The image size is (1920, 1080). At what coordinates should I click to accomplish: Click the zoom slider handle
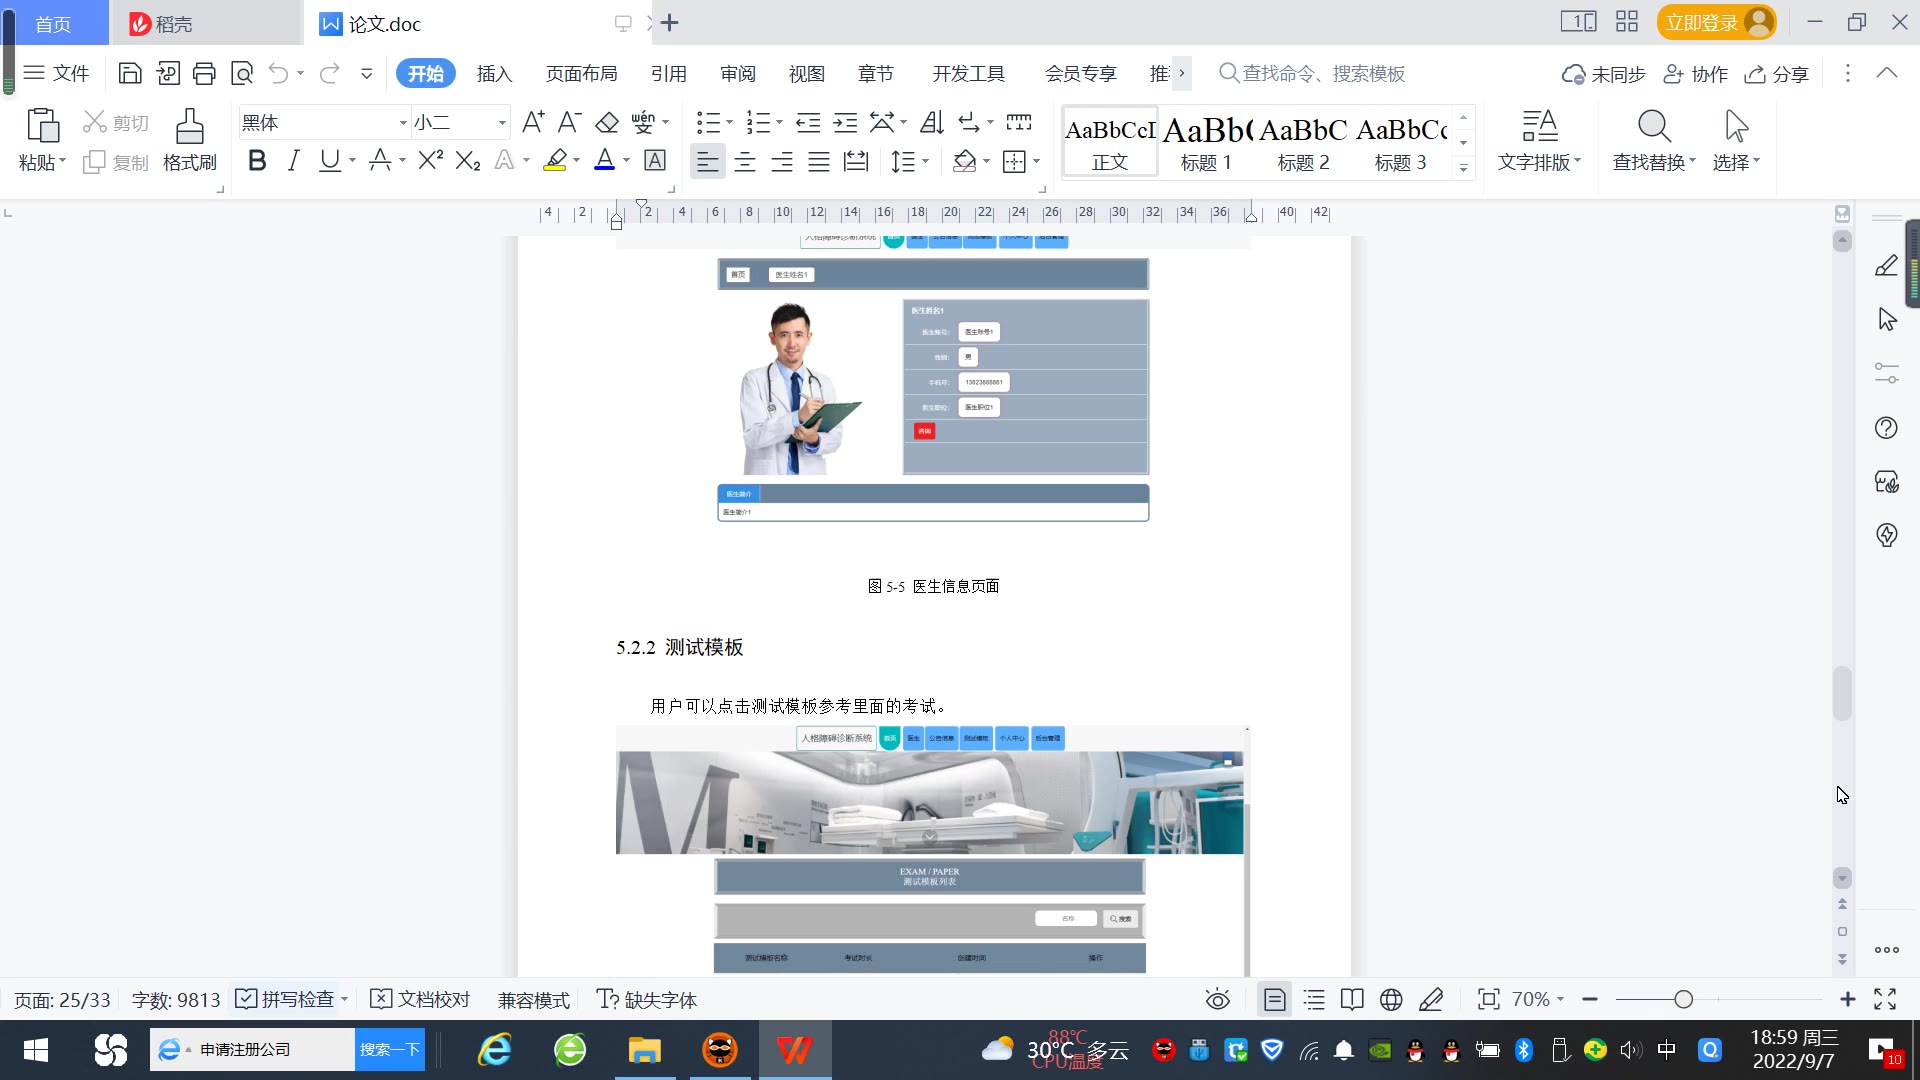[x=1684, y=999]
